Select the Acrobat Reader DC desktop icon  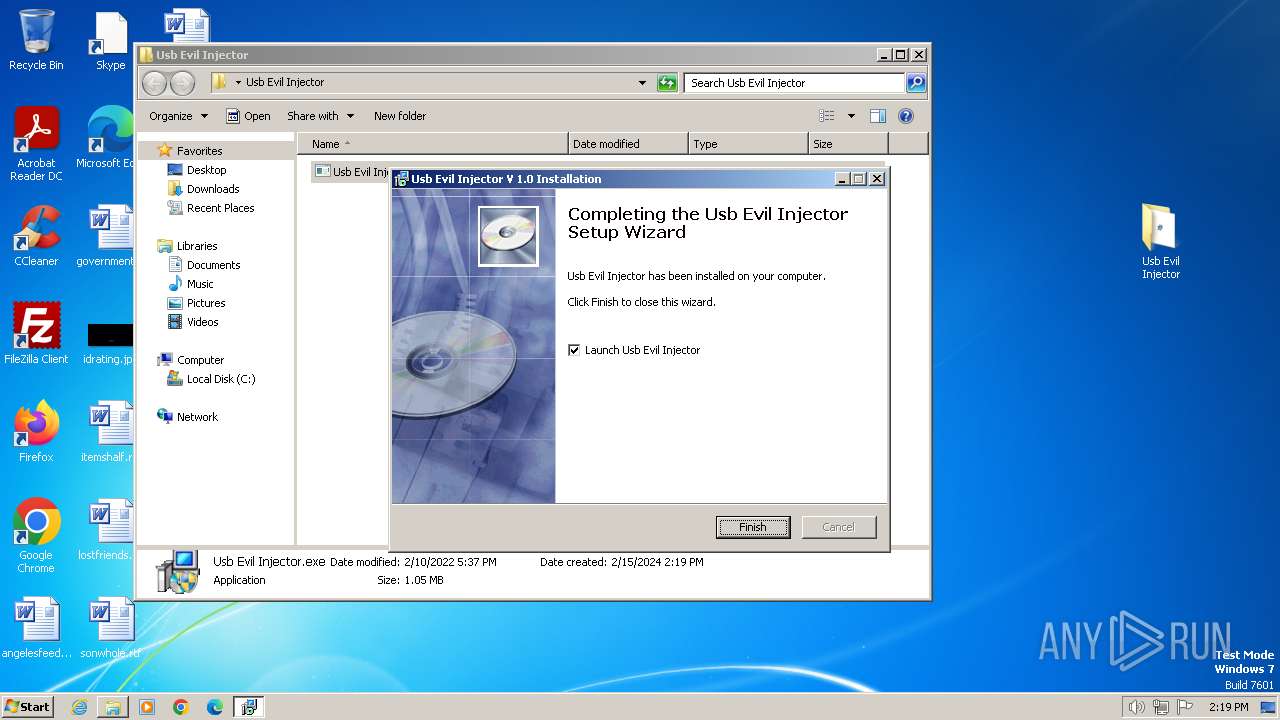(36, 145)
